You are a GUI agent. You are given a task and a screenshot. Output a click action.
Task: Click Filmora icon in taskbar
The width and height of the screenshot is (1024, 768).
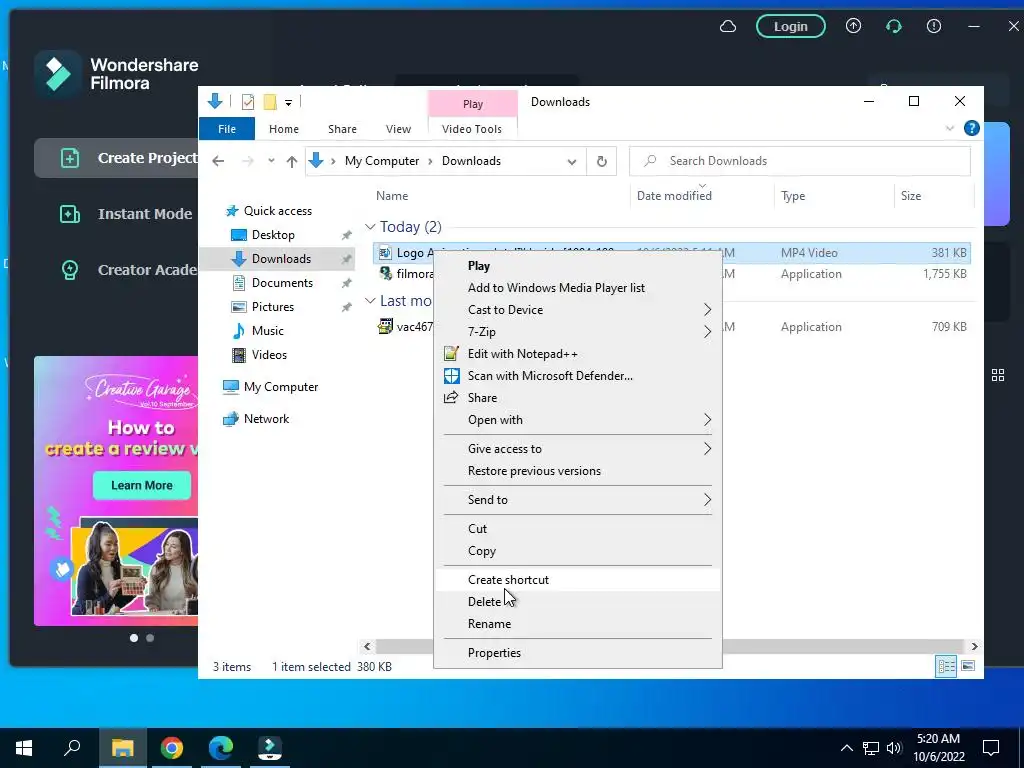270,748
